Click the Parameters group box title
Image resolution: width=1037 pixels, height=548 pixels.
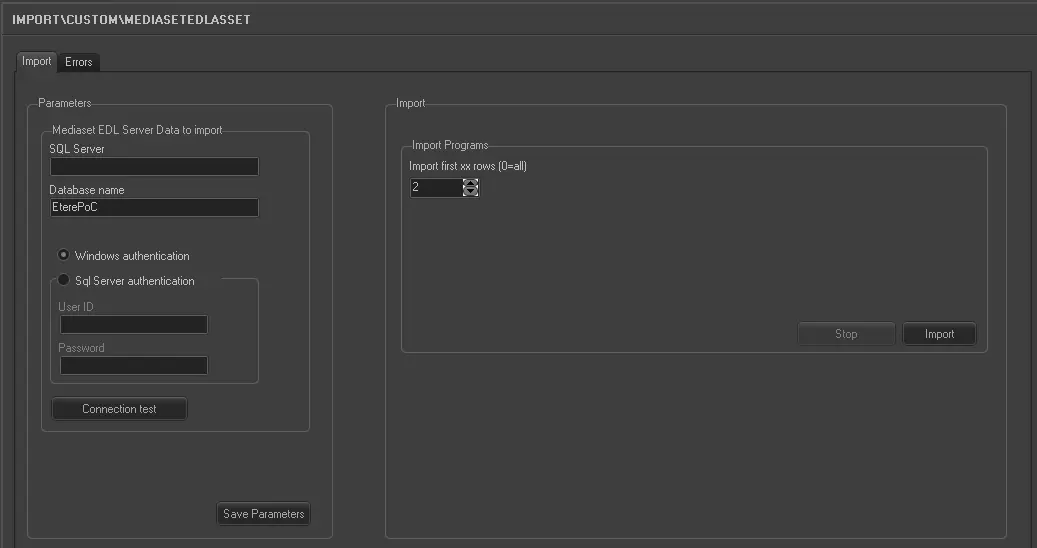point(65,103)
